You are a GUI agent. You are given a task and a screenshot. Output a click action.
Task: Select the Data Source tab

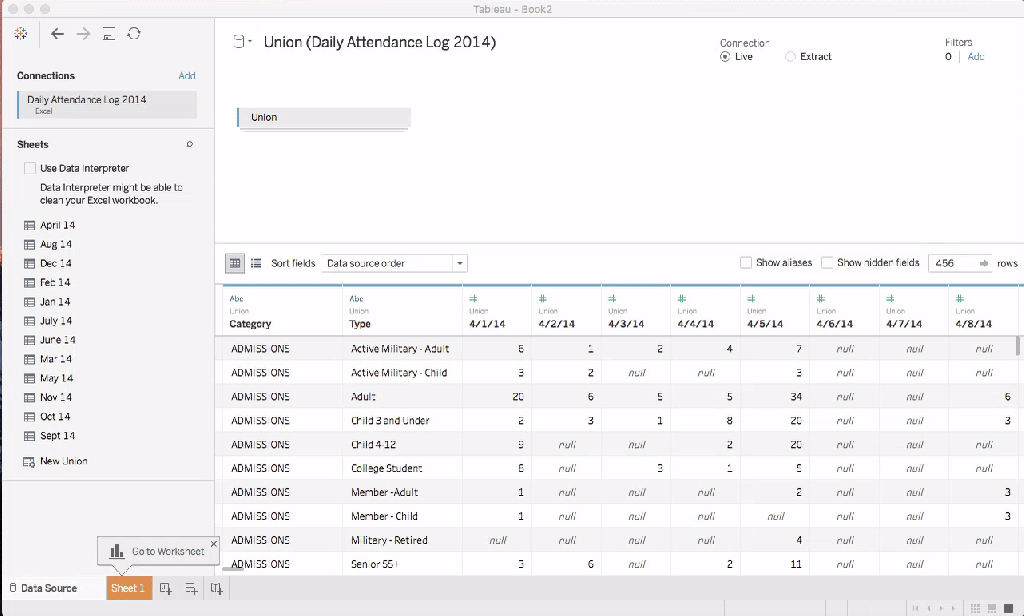pos(48,589)
